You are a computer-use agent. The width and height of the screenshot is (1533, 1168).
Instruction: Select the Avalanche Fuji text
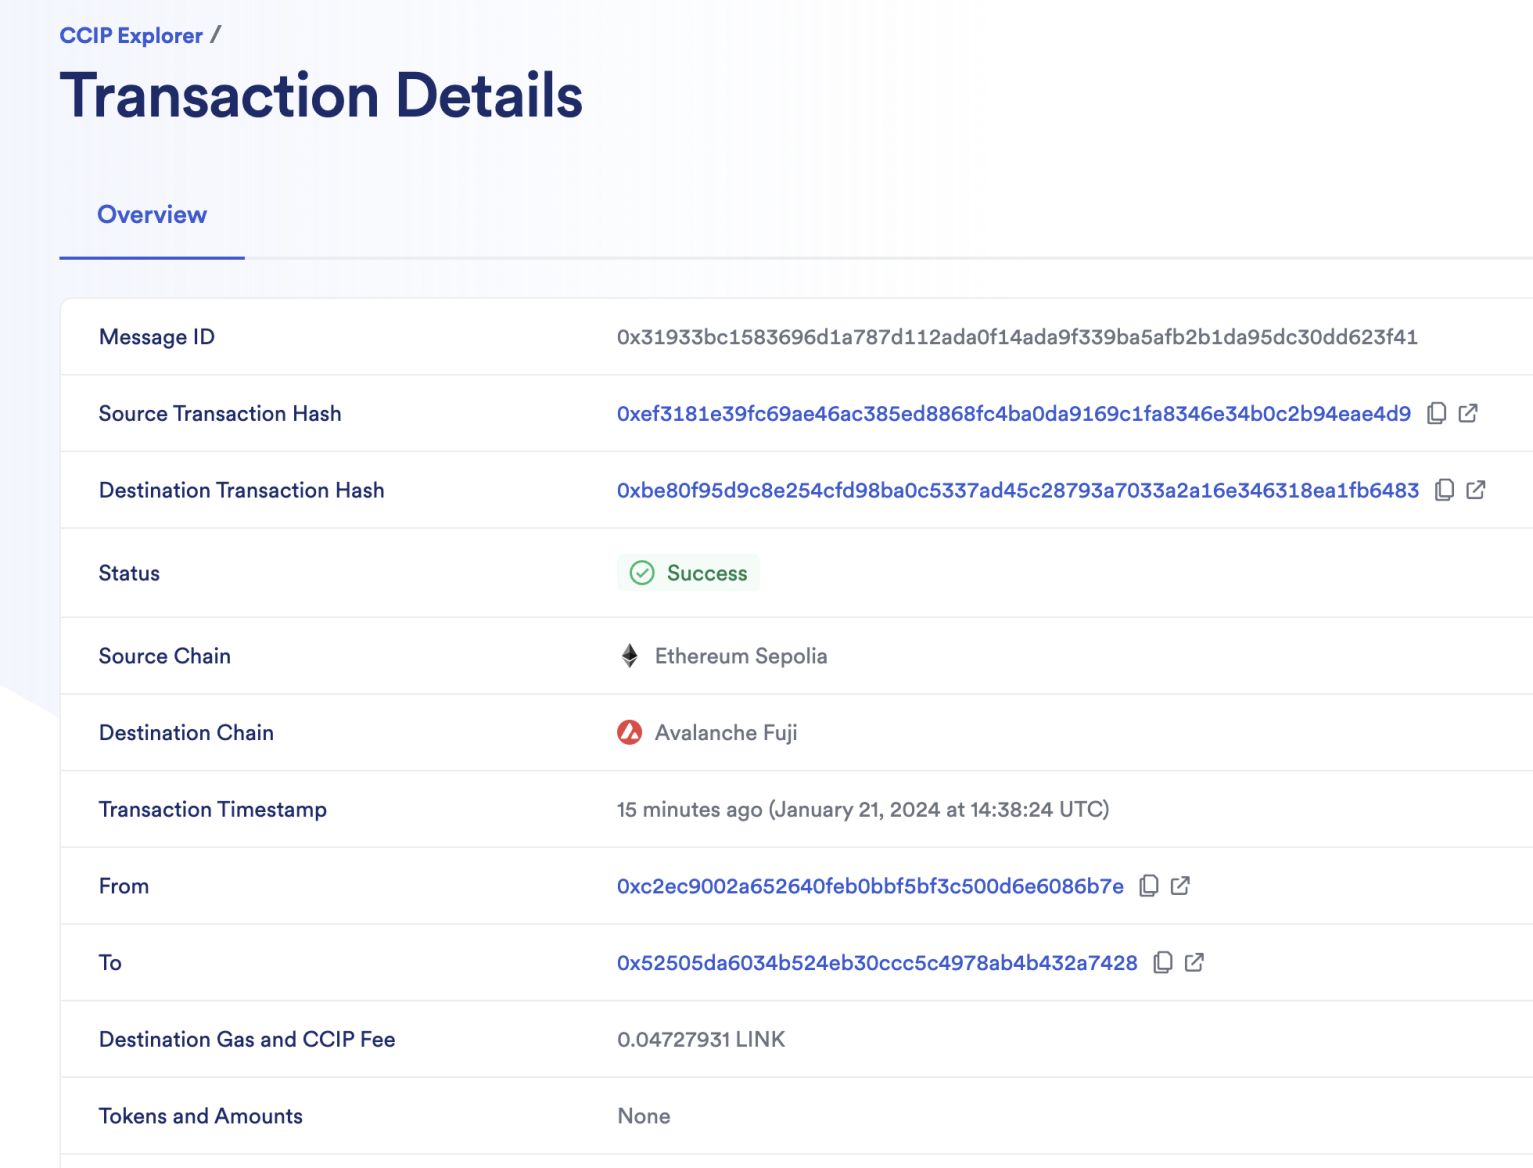[x=726, y=733]
